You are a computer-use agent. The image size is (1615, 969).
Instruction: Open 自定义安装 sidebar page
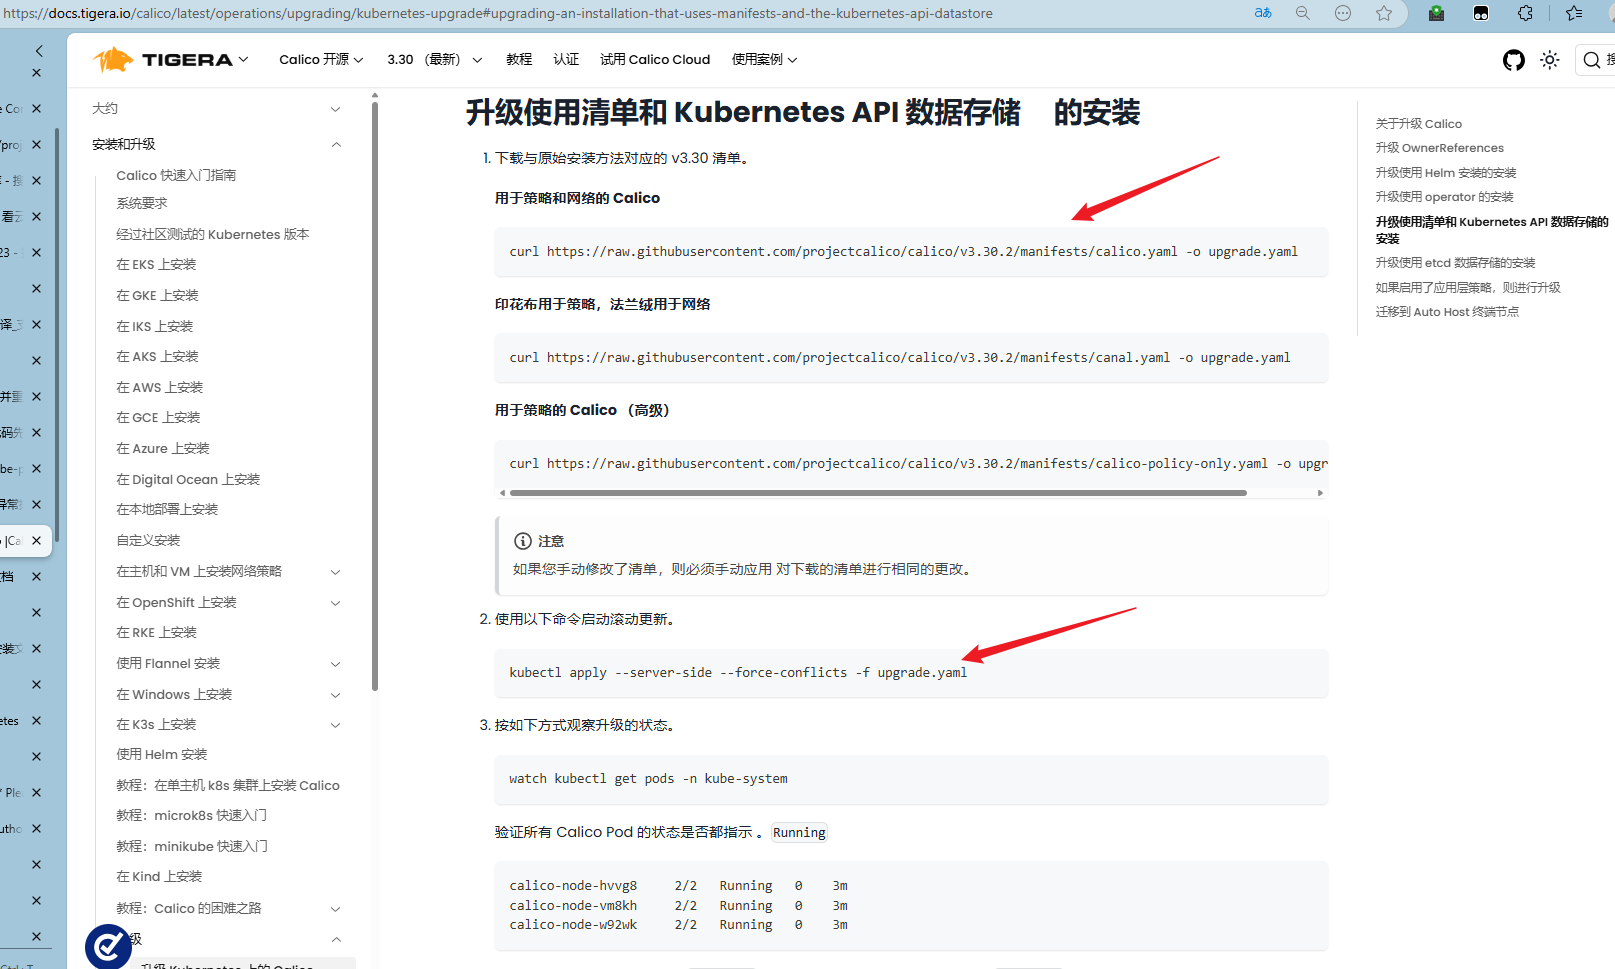(x=148, y=541)
